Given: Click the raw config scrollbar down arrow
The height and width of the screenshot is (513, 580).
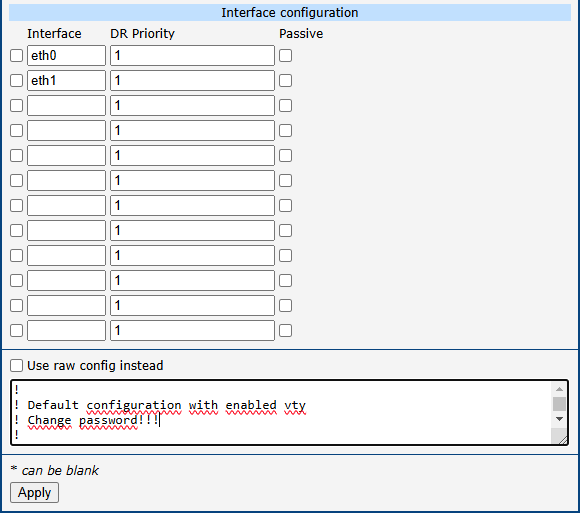Looking at the screenshot, I should [559, 419].
